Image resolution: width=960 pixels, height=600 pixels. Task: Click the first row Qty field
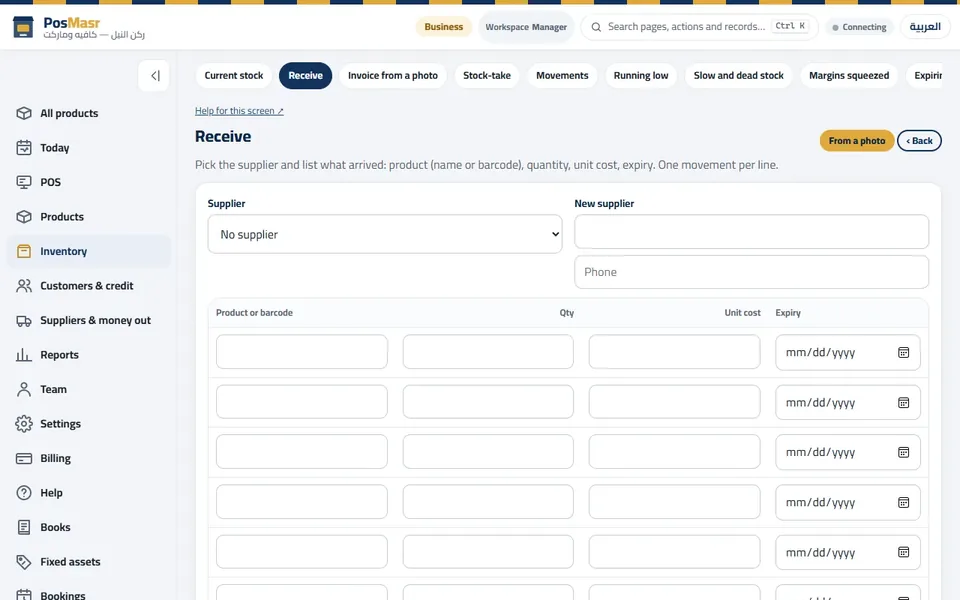pyautogui.click(x=488, y=352)
